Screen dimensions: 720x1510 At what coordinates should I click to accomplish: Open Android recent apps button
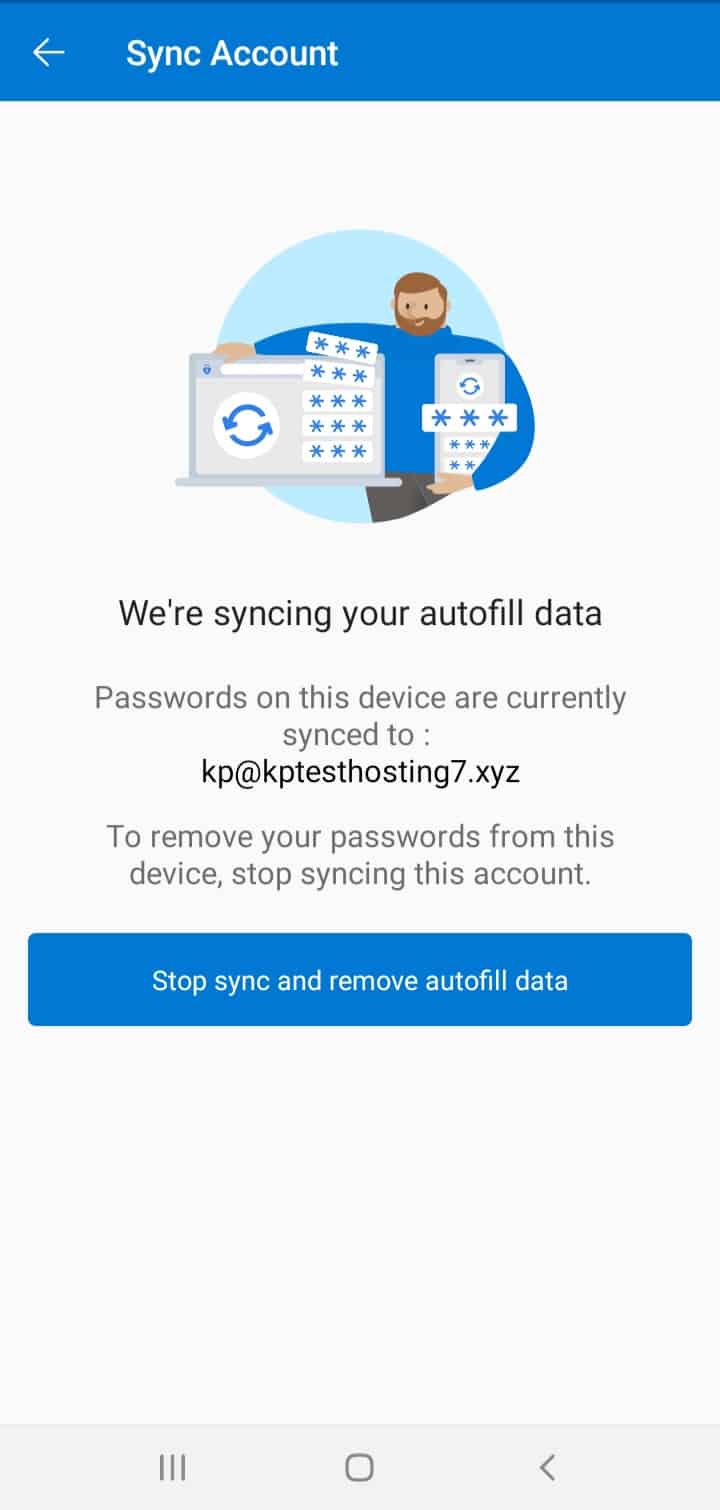(x=172, y=1467)
